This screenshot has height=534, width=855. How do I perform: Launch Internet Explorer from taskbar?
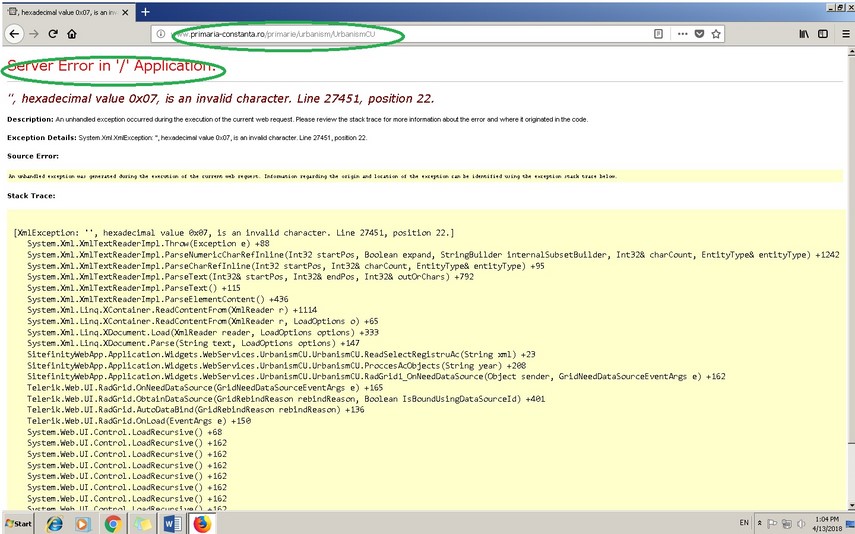(x=54, y=523)
